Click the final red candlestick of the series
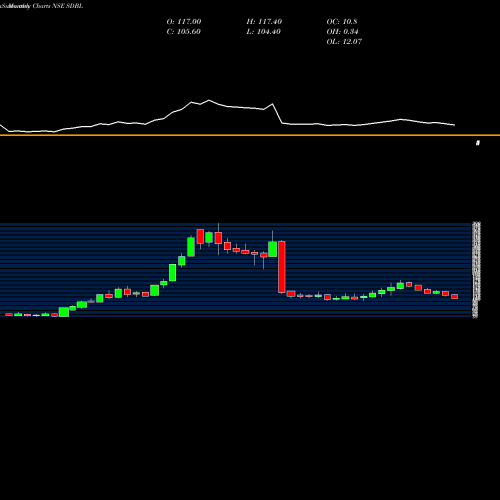Image resolution: width=500 pixels, height=500 pixels. tap(455, 296)
